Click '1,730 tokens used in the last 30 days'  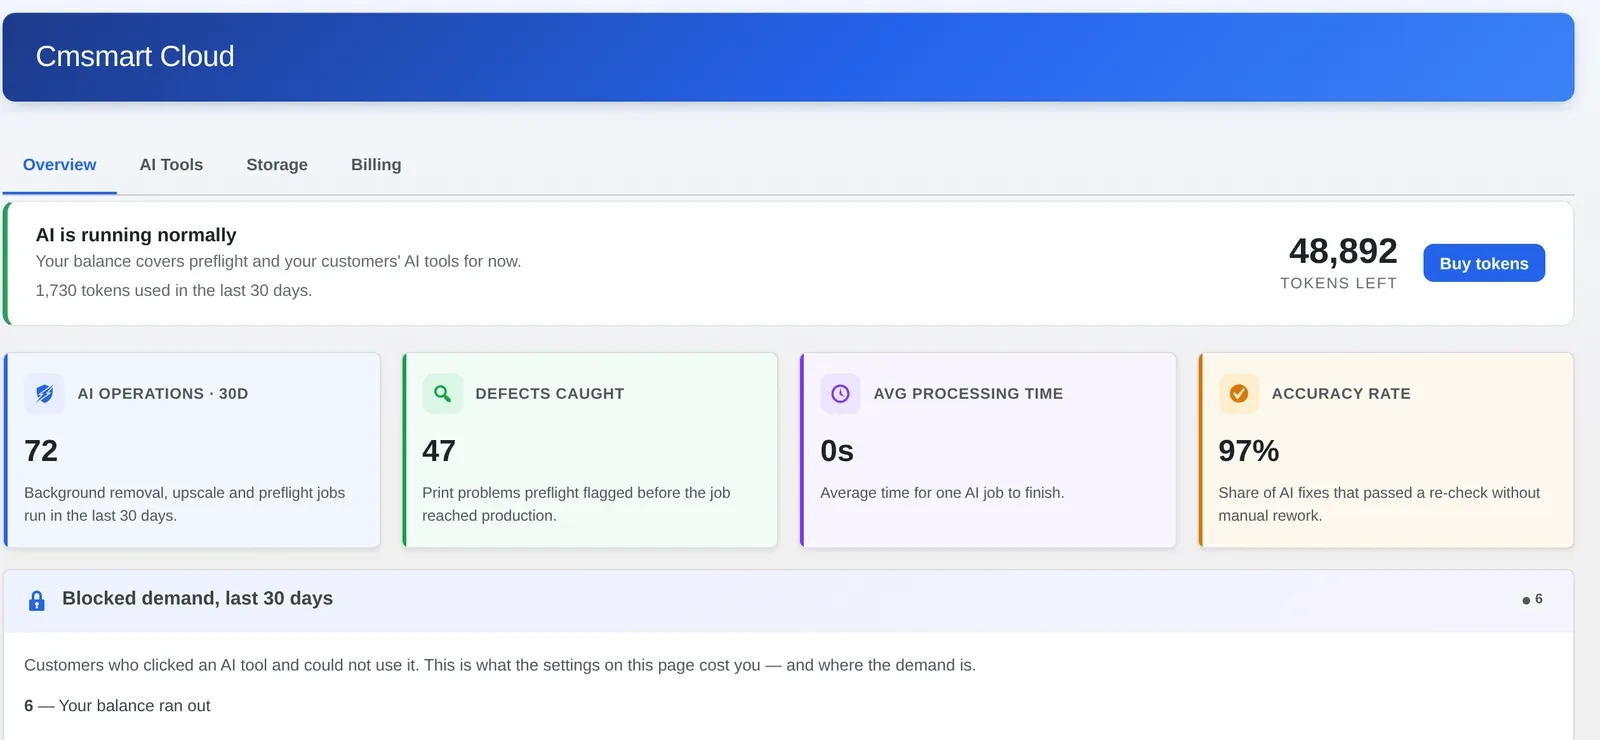click(x=174, y=290)
